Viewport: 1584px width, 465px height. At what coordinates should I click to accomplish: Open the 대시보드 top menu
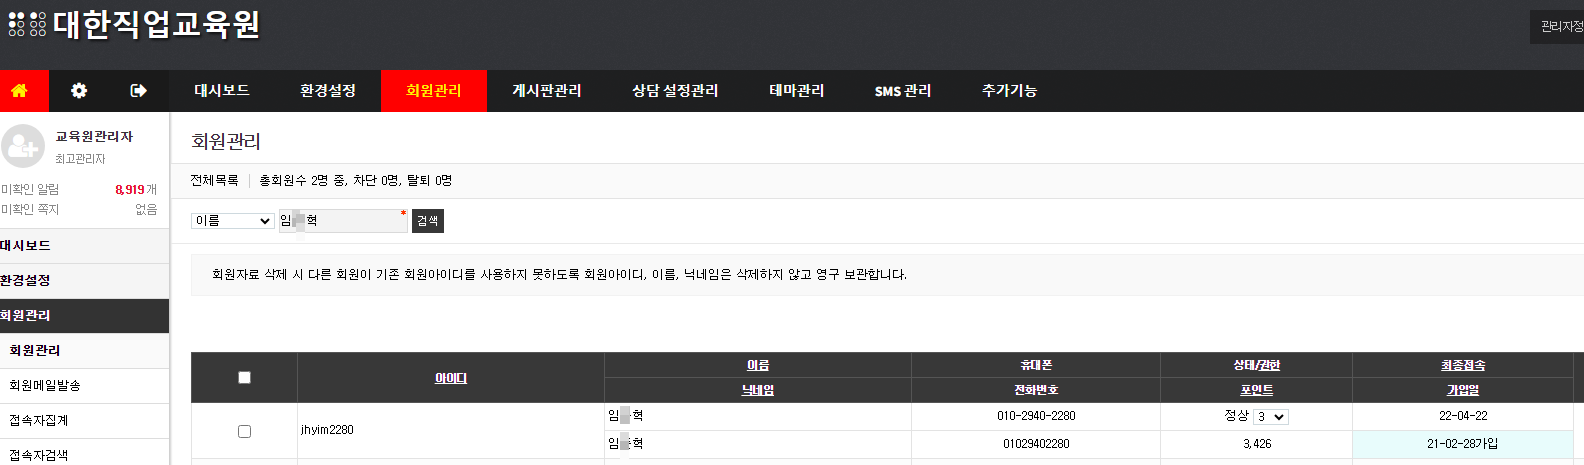pyautogui.click(x=222, y=91)
